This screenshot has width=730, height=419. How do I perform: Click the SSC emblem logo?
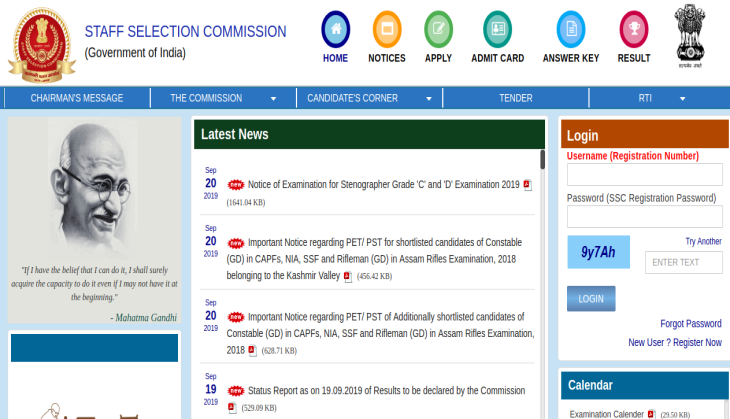click(x=42, y=45)
